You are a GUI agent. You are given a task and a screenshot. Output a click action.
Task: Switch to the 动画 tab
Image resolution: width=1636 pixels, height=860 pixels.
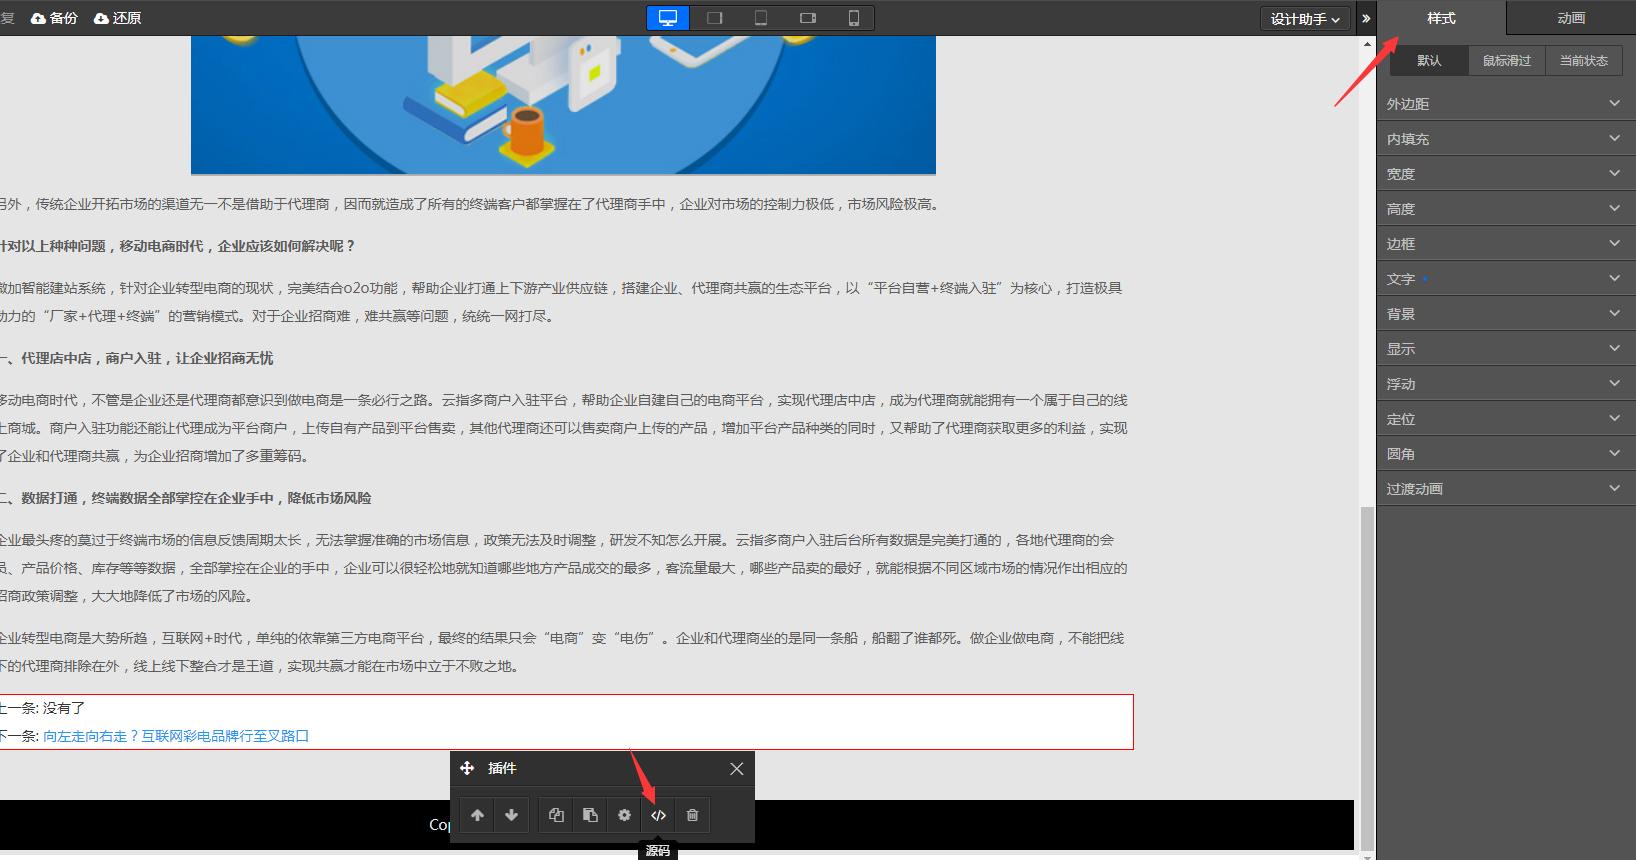(x=1570, y=18)
